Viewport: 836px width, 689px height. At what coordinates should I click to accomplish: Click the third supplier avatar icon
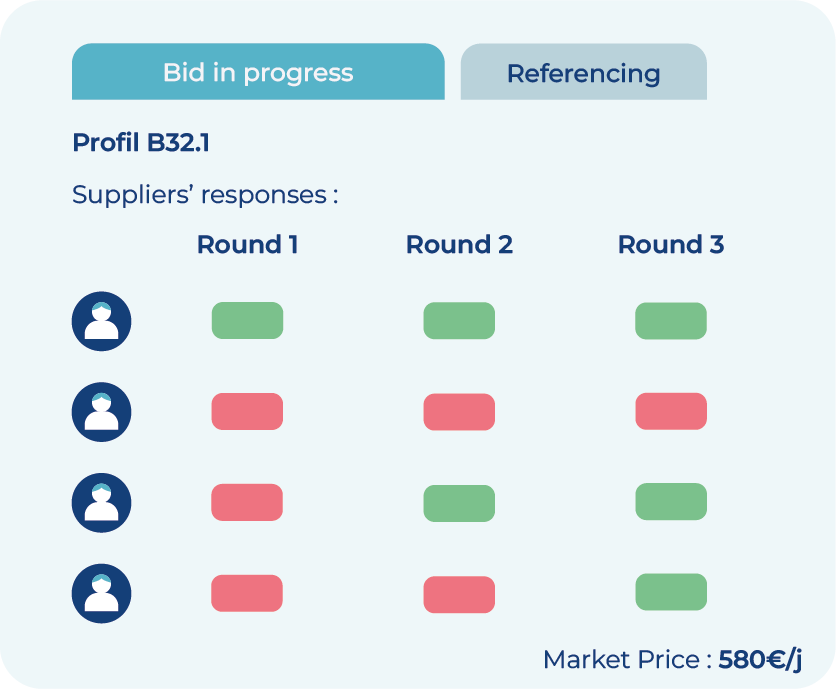click(x=101, y=503)
